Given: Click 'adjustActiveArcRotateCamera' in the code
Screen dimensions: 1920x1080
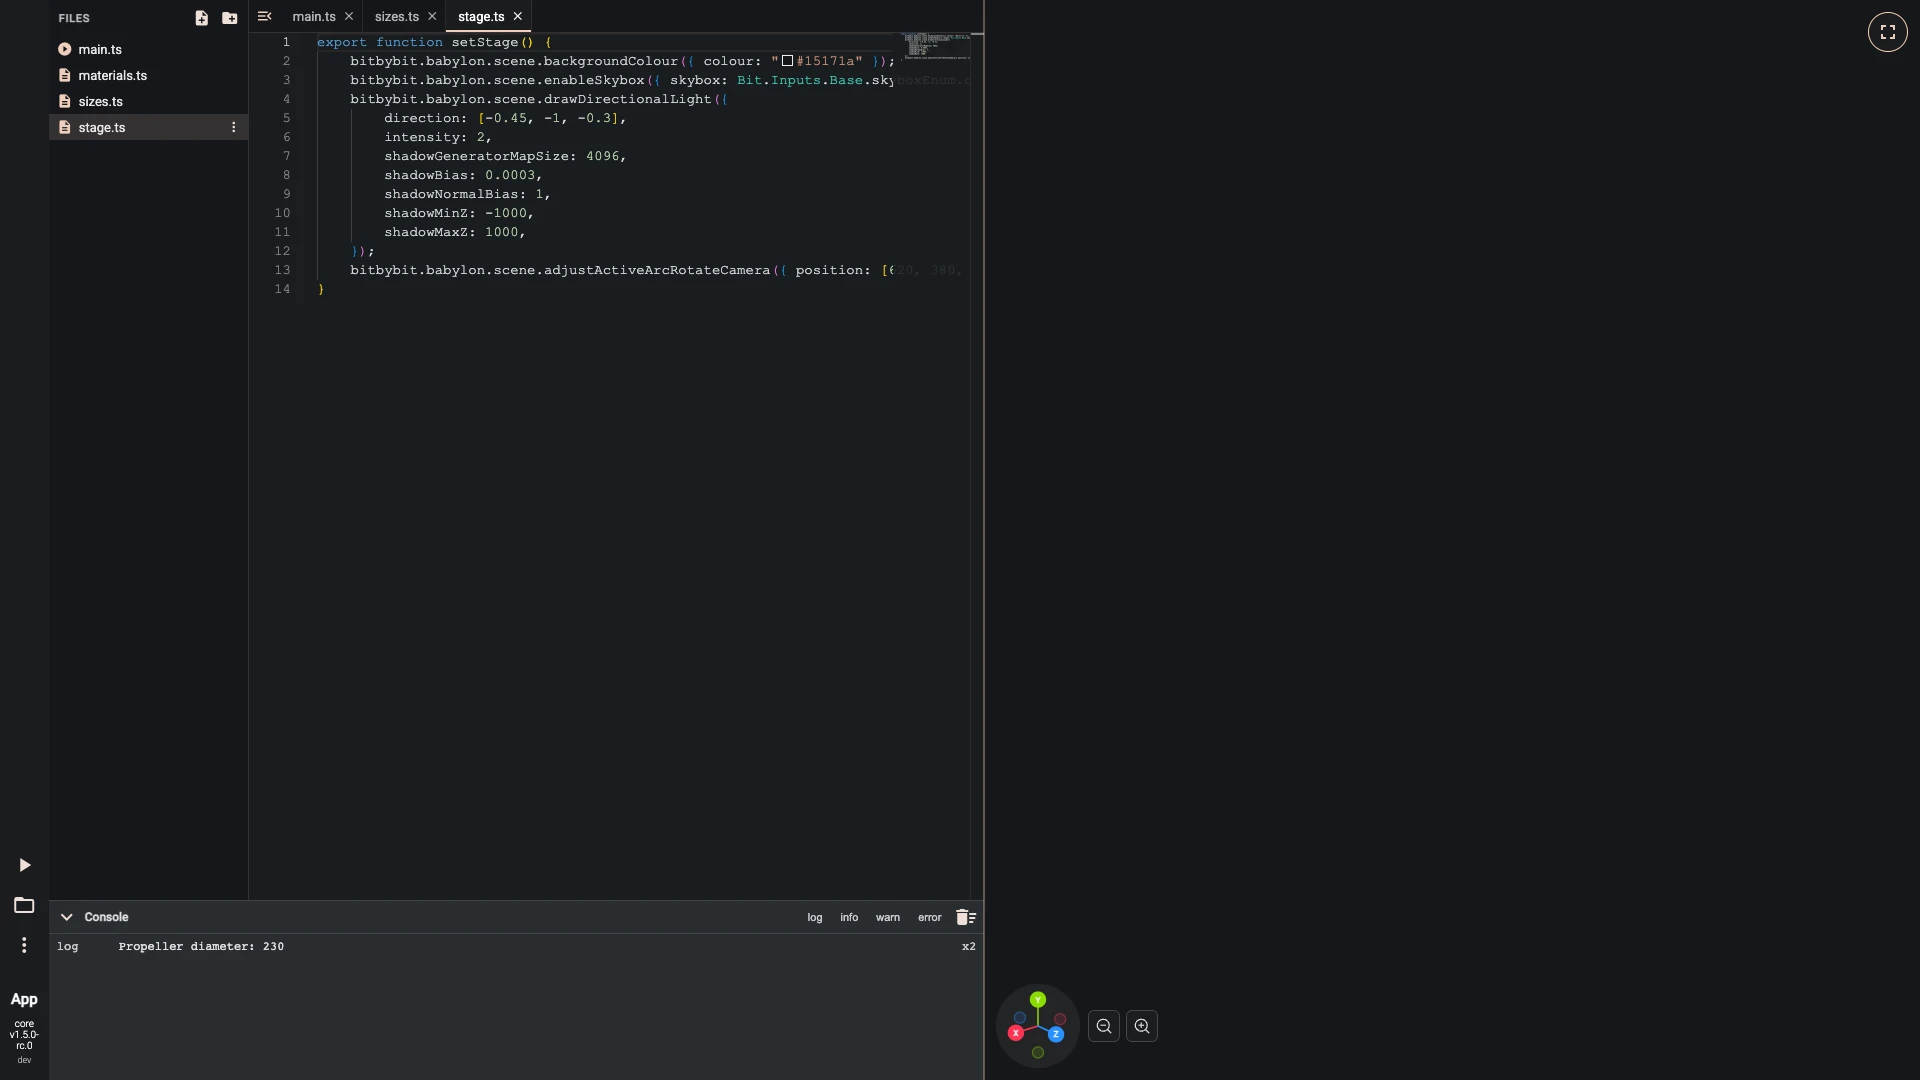Looking at the screenshot, I should point(657,270).
